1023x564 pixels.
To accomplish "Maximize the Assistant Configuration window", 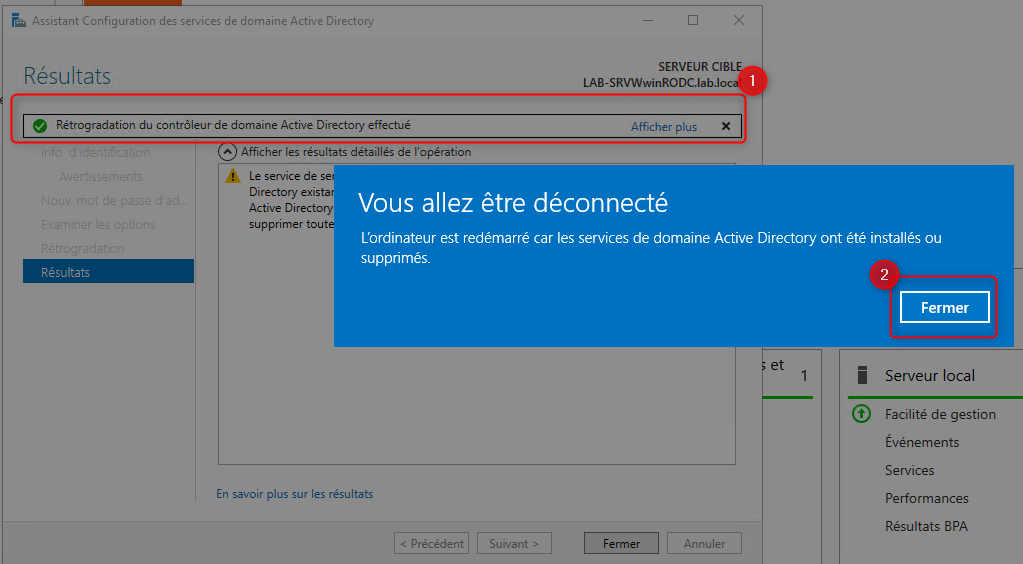I will (693, 20).
